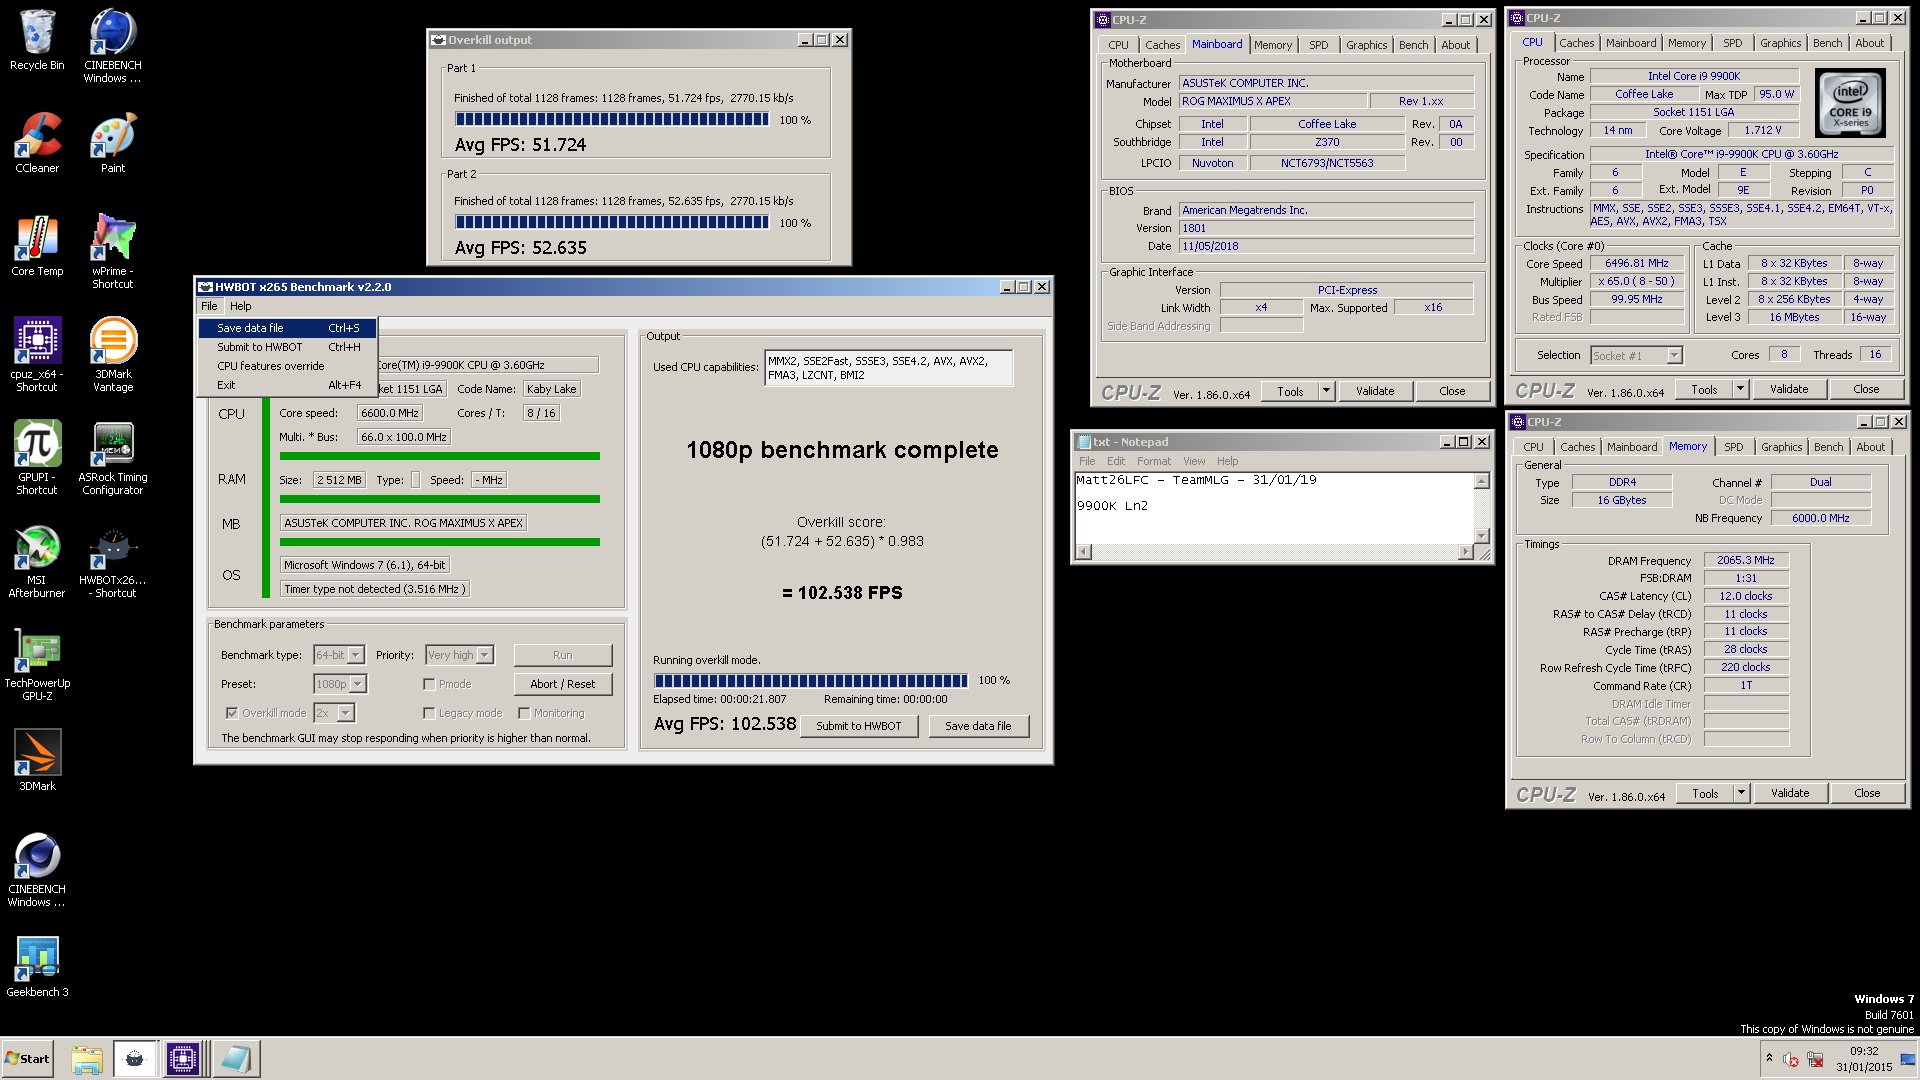
Task: Select Notepad taskbar icon
Action: 236,1059
